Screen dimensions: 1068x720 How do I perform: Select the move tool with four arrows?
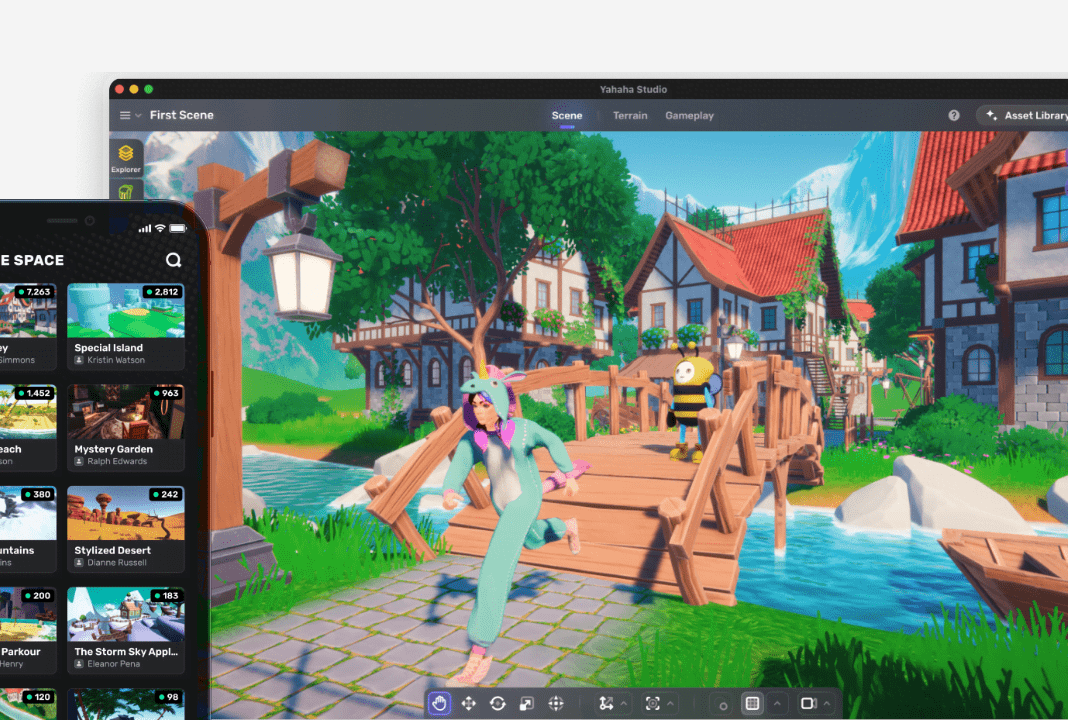pos(469,703)
